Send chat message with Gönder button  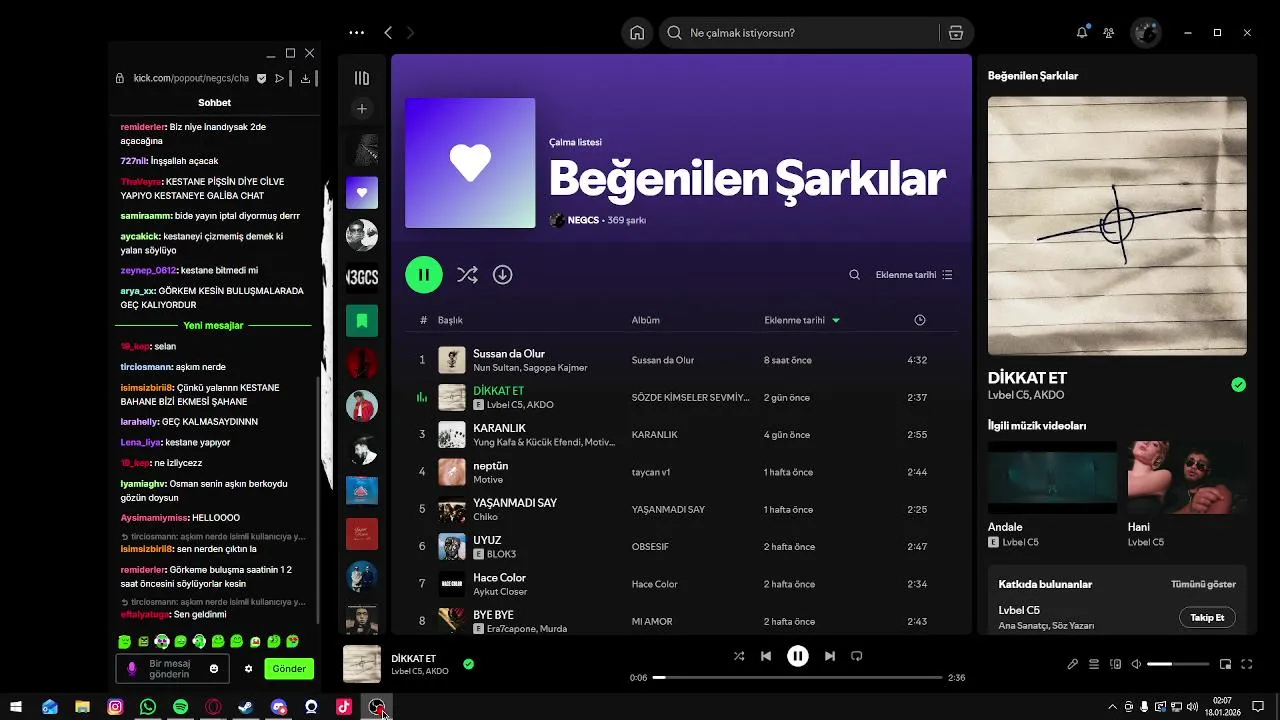[289, 668]
